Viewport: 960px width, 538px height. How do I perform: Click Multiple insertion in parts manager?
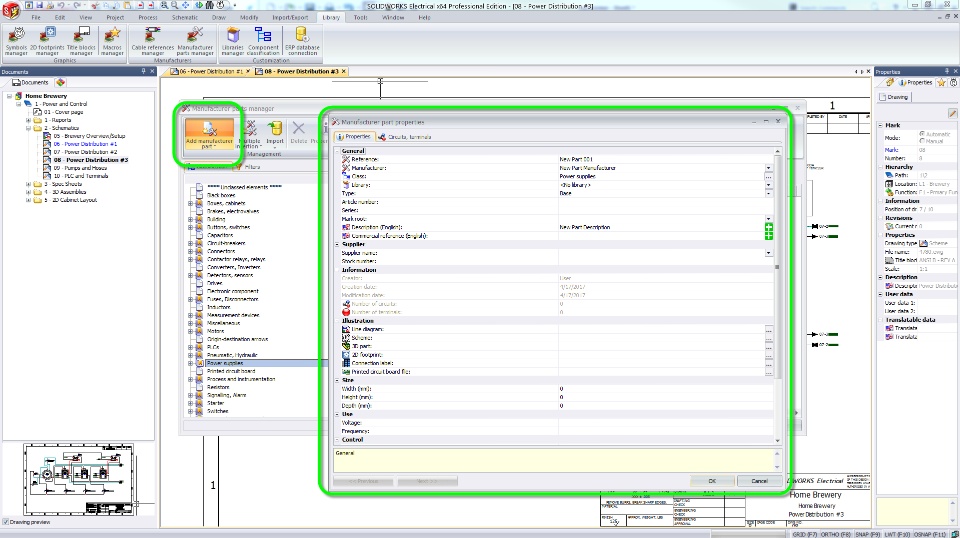pos(249,135)
